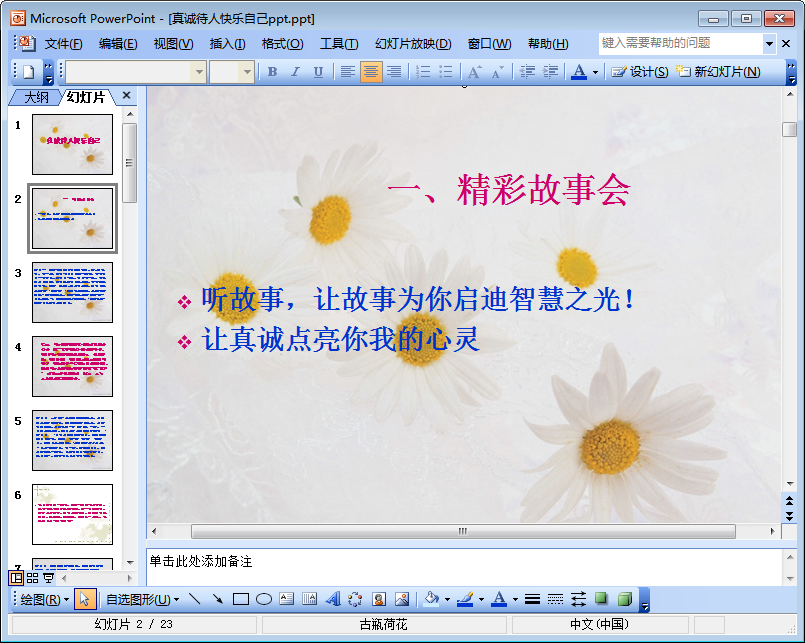Open Line Color dropdown arrow
The height and width of the screenshot is (643, 805).
click(481, 600)
